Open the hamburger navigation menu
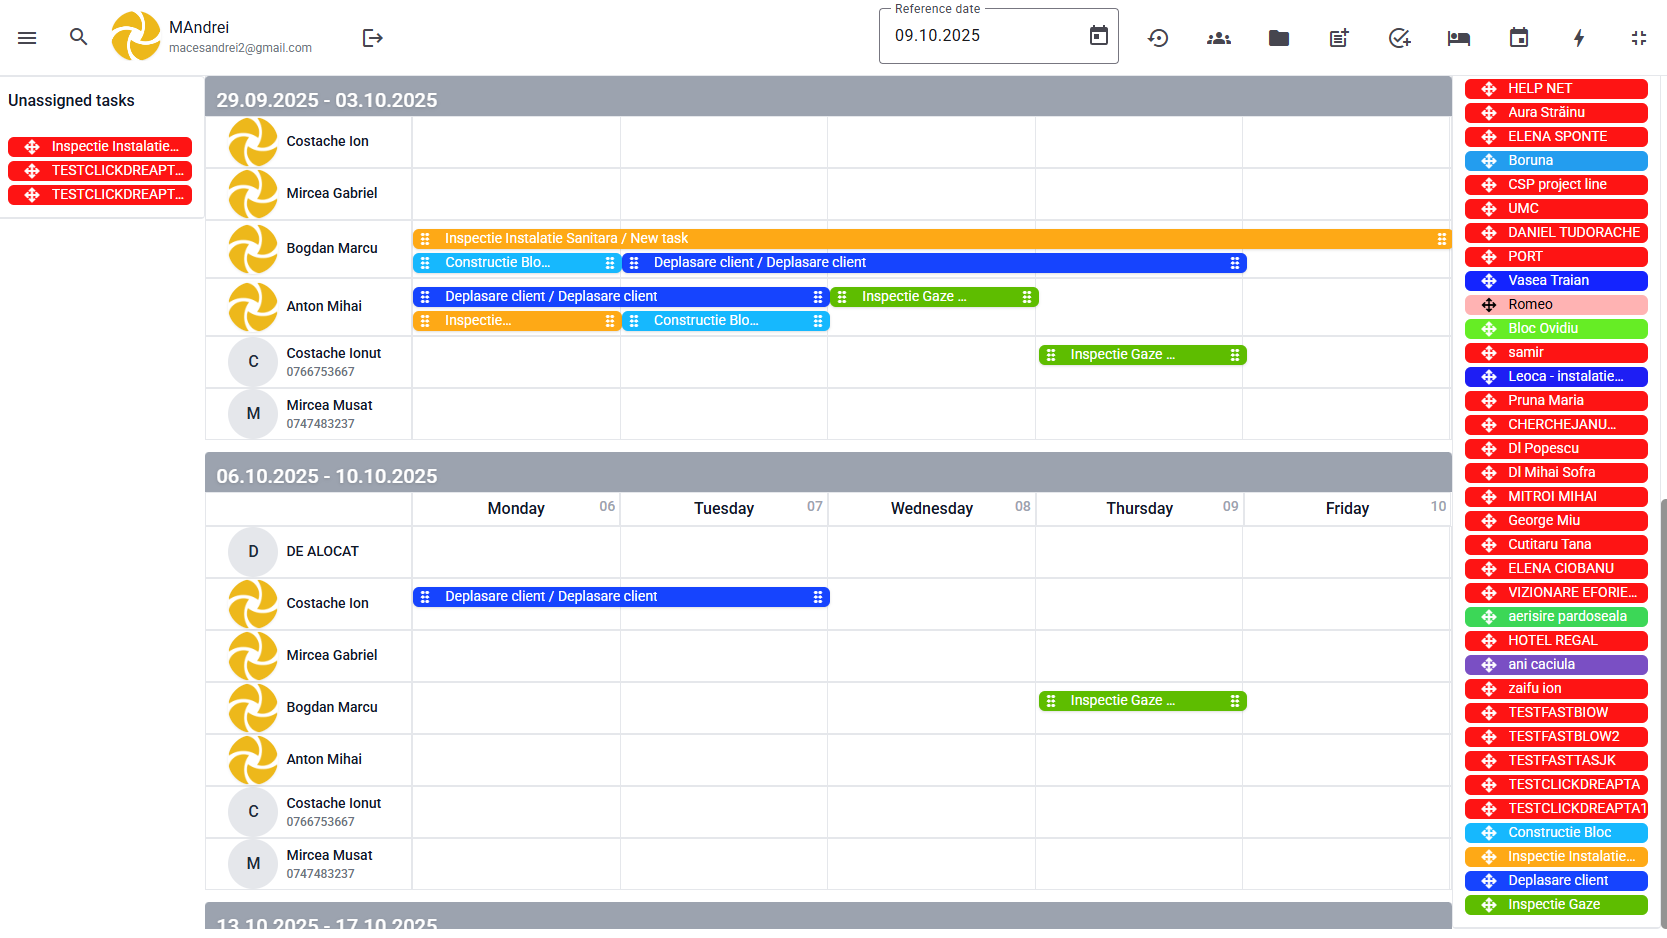The width and height of the screenshot is (1667, 938). click(27, 38)
